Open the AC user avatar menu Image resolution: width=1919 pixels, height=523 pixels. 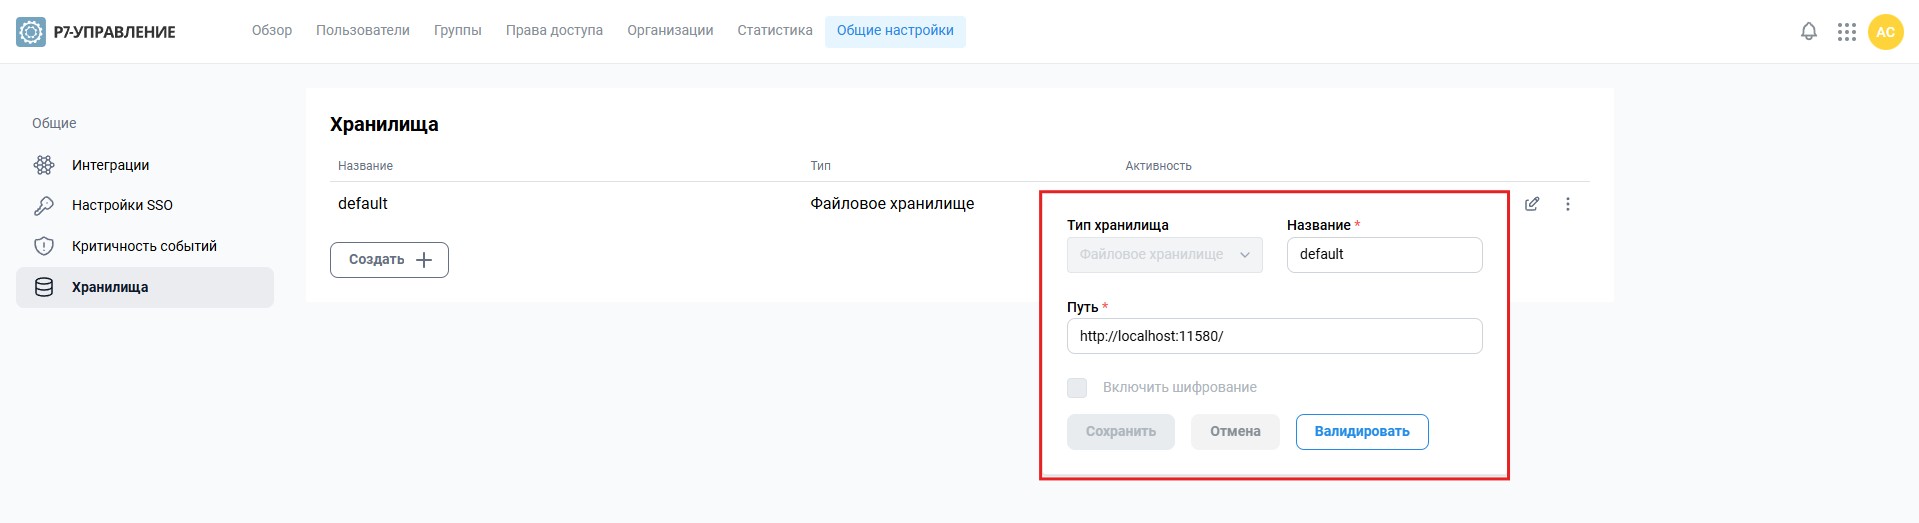pyautogui.click(x=1885, y=32)
